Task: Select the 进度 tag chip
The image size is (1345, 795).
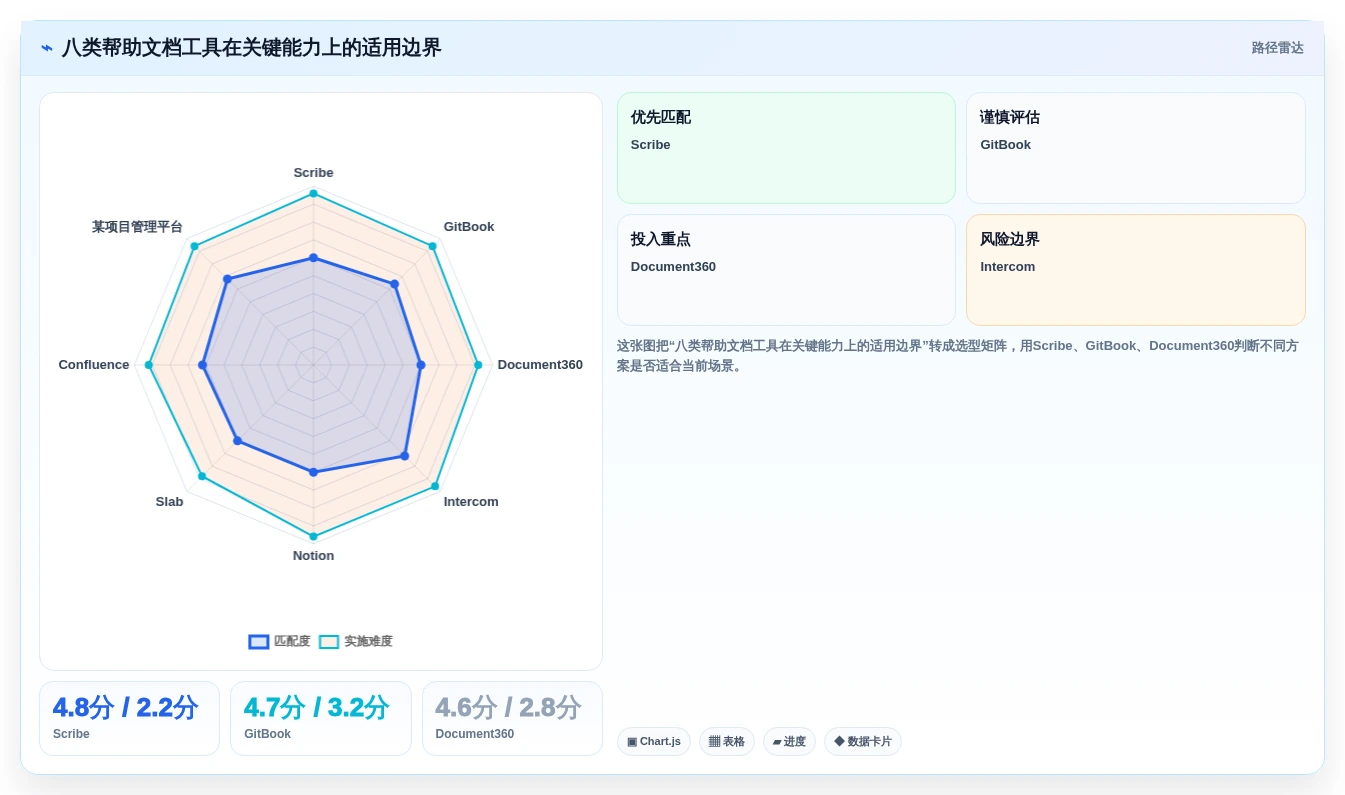Action: point(789,742)
